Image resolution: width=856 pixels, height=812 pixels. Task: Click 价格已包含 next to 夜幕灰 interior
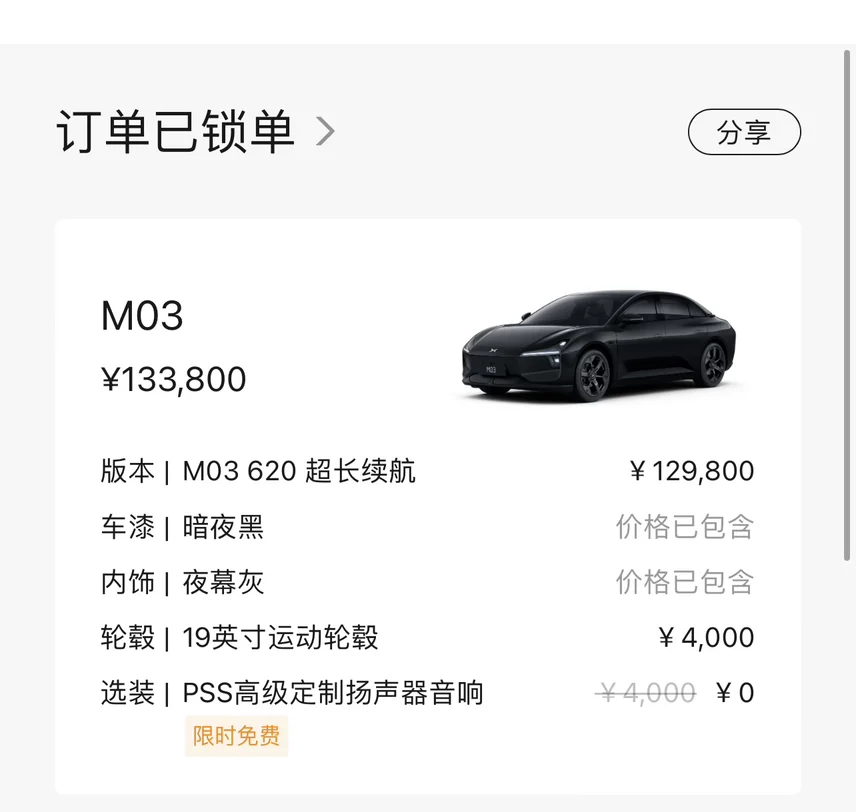point(684,582)
